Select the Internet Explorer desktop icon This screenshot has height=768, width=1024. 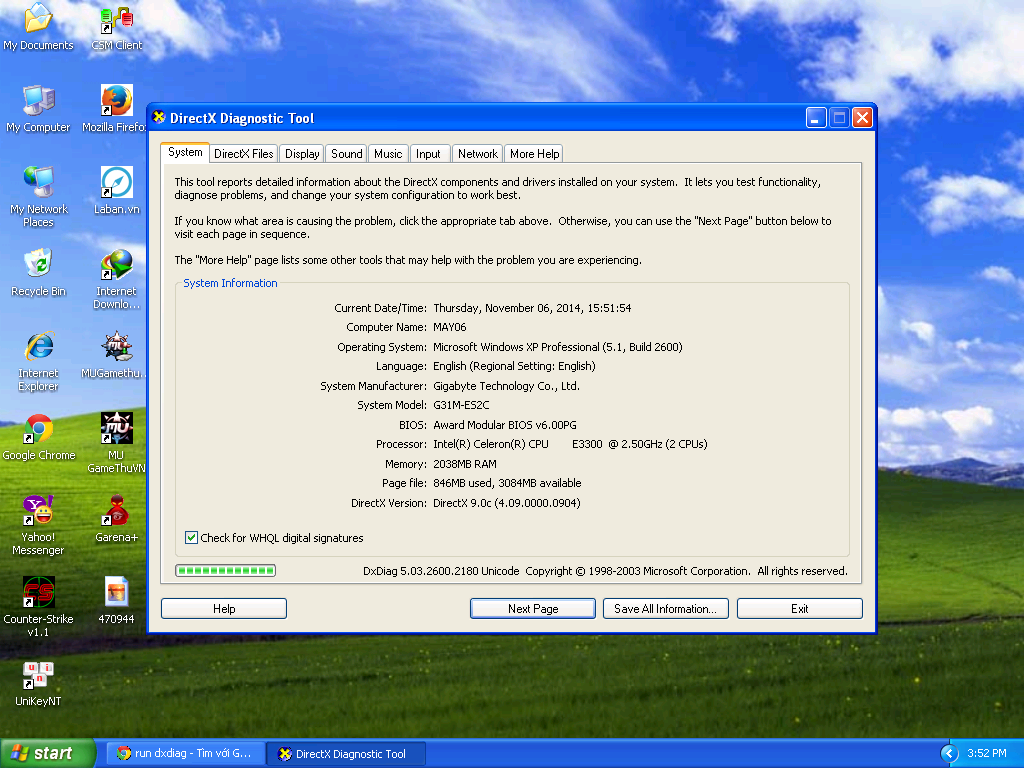[39, 361]
